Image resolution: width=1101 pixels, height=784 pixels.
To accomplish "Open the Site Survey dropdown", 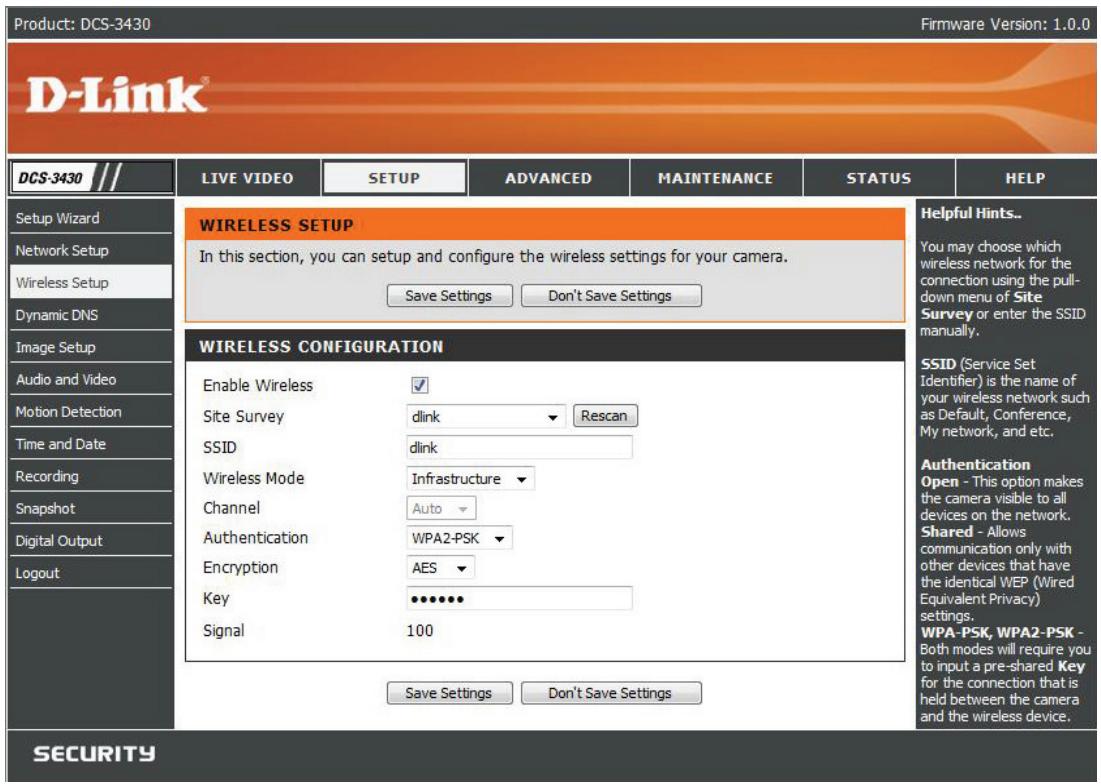I will (485, 417).
